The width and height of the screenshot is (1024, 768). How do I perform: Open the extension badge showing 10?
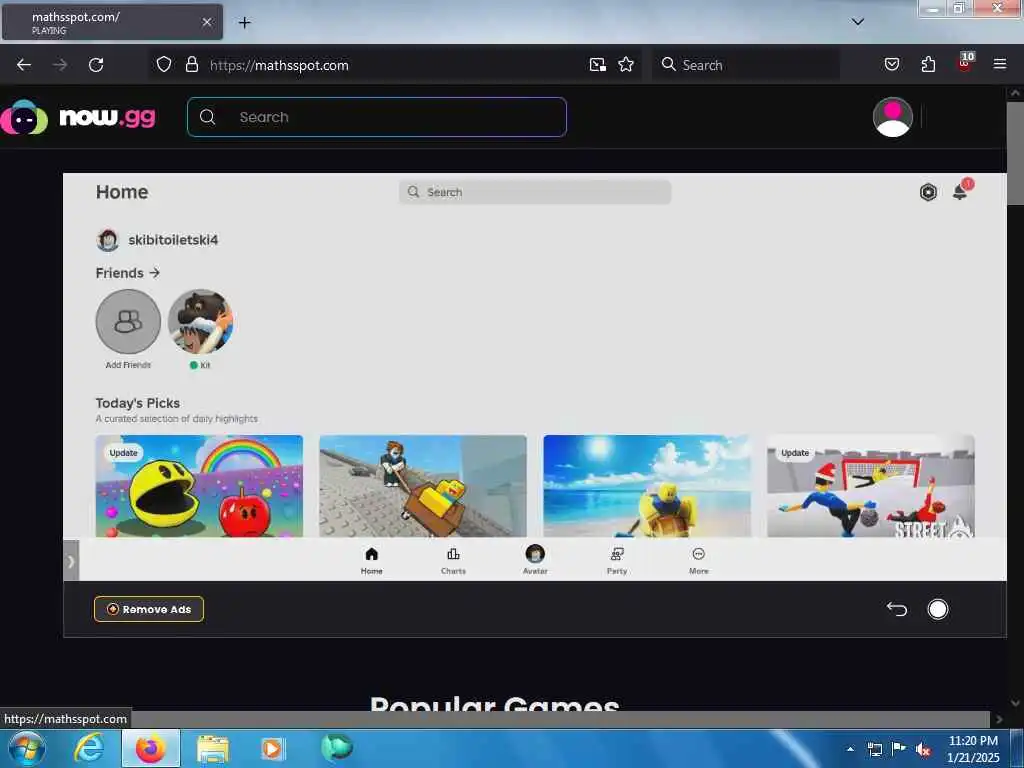[x=965, y=62]
